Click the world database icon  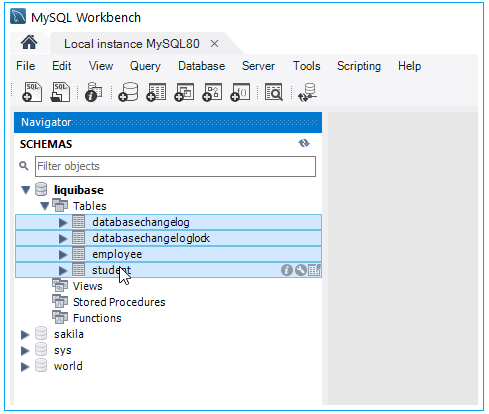[x=41, y=365]
